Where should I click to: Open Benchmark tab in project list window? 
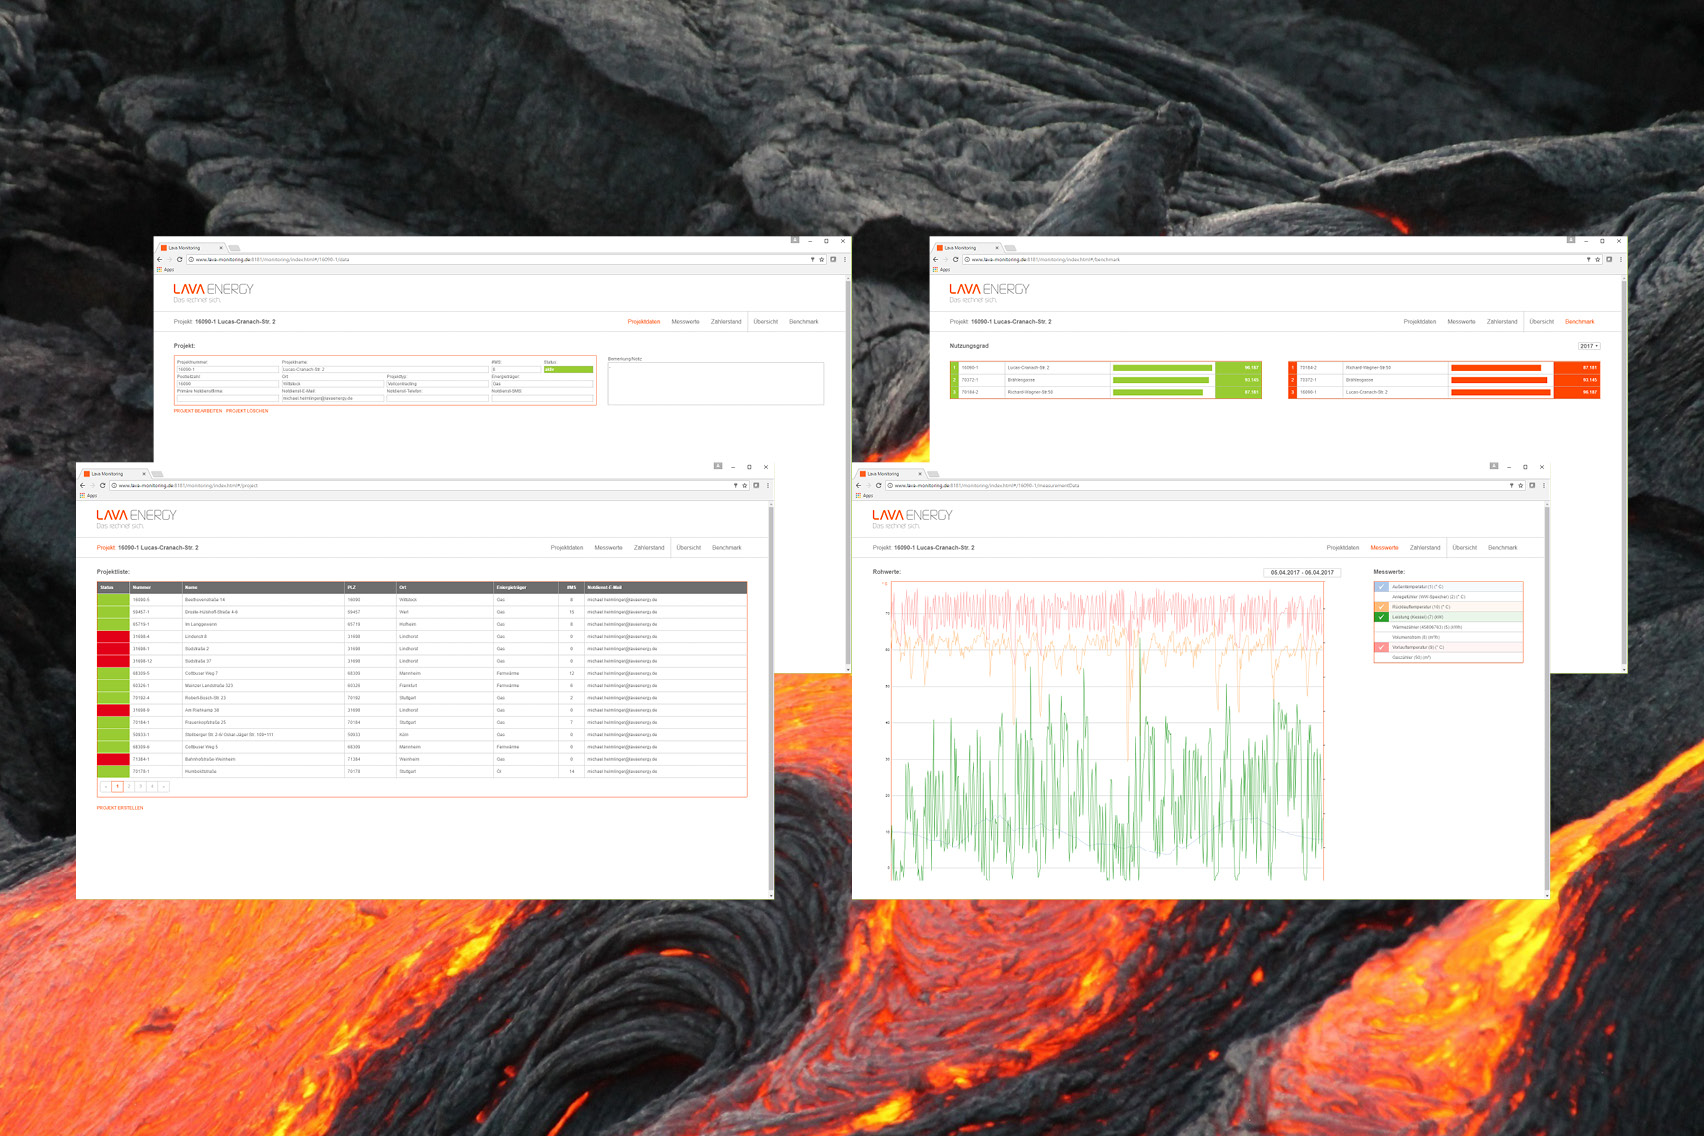[x=727, y=548]
